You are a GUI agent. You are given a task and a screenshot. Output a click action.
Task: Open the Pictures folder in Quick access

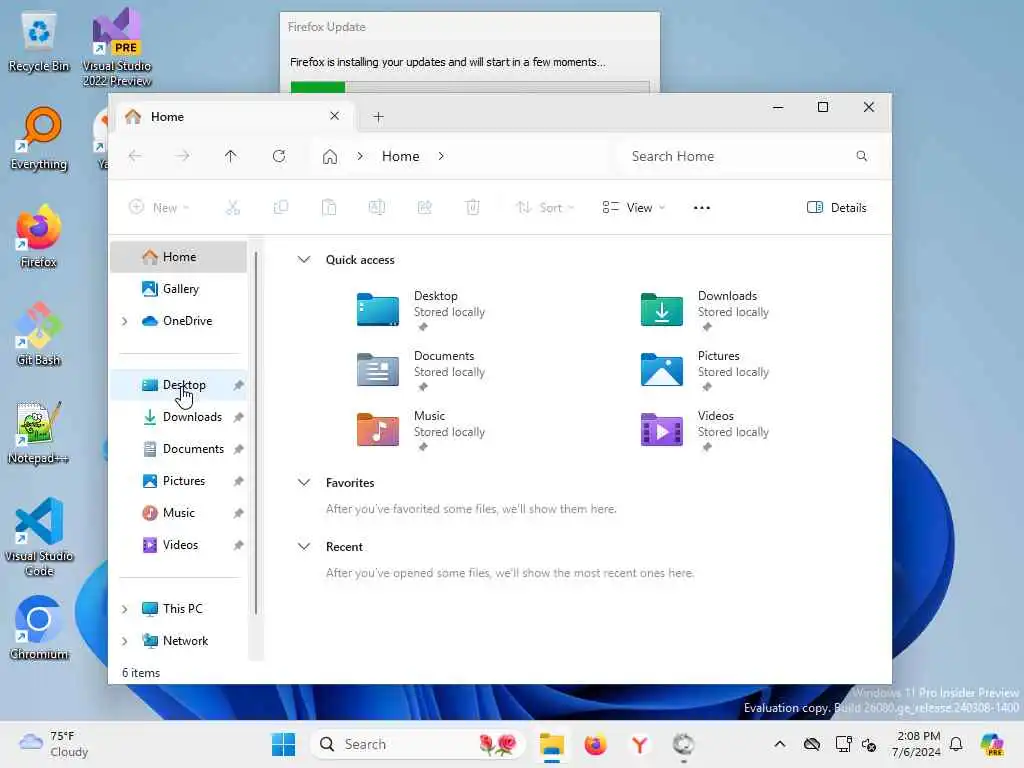coord(705,370)
